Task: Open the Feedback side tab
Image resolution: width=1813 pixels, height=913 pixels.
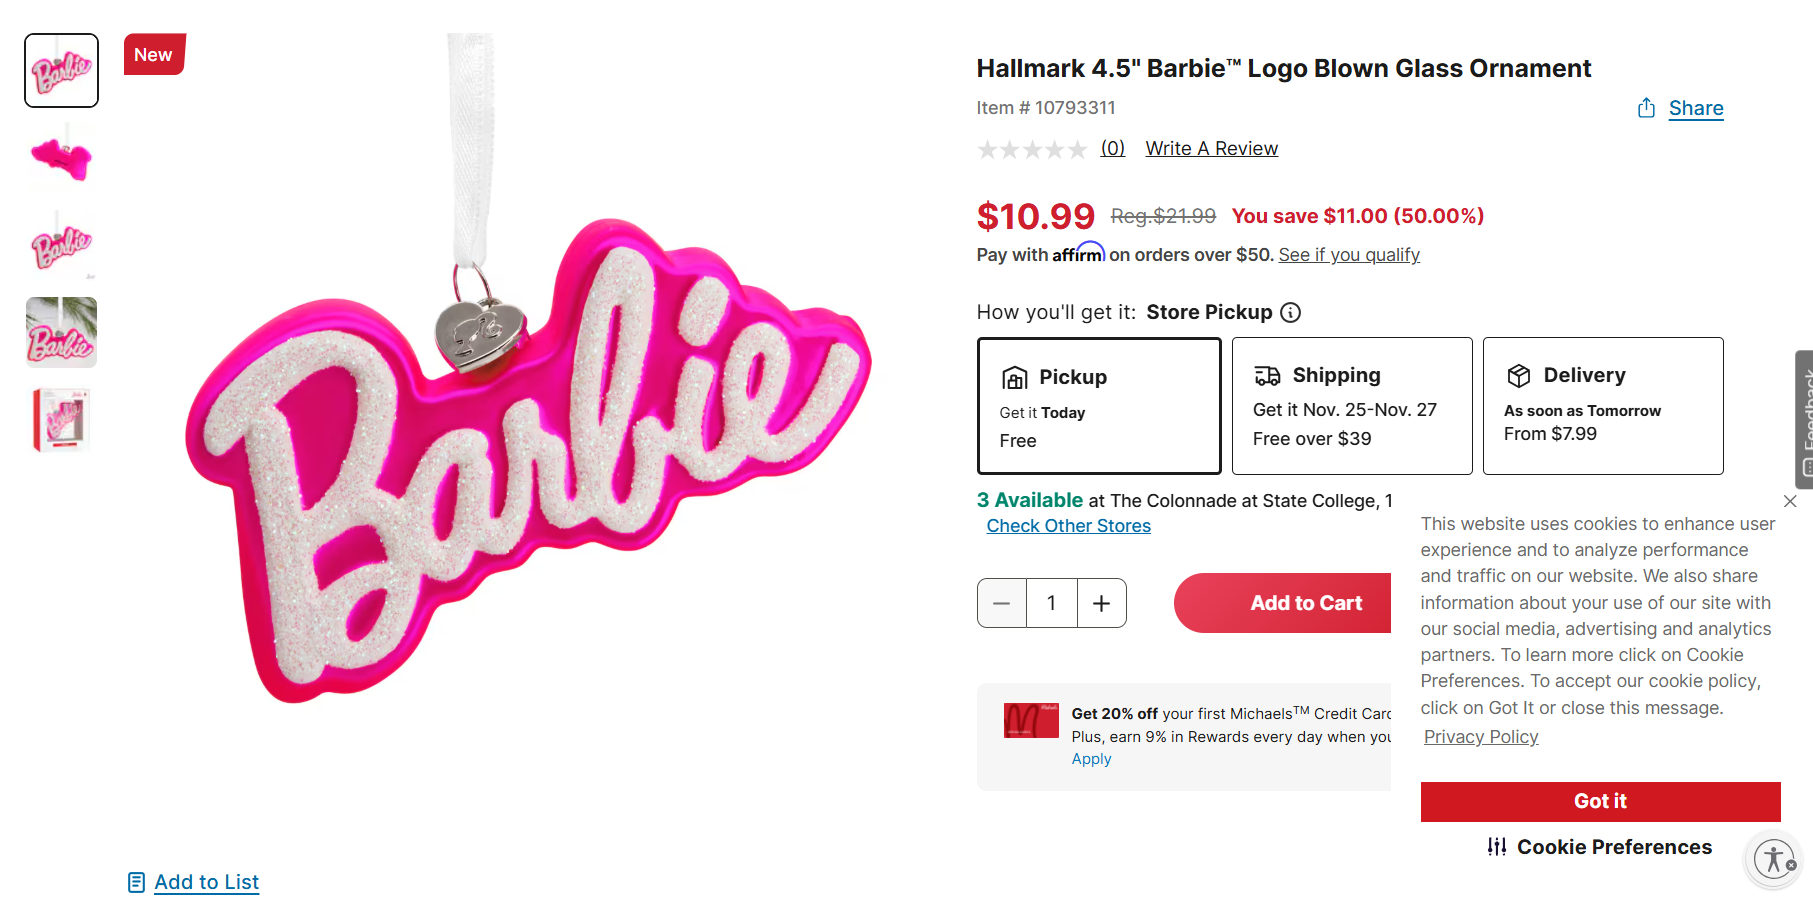Action: (x=1804, y=419)
